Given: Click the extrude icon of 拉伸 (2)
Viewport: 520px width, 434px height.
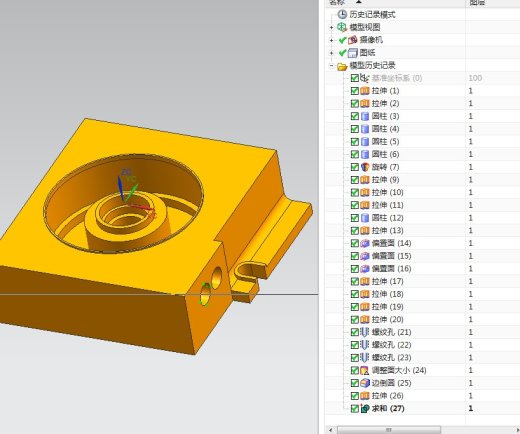Looking at the screenshot, I should point(365,104).
